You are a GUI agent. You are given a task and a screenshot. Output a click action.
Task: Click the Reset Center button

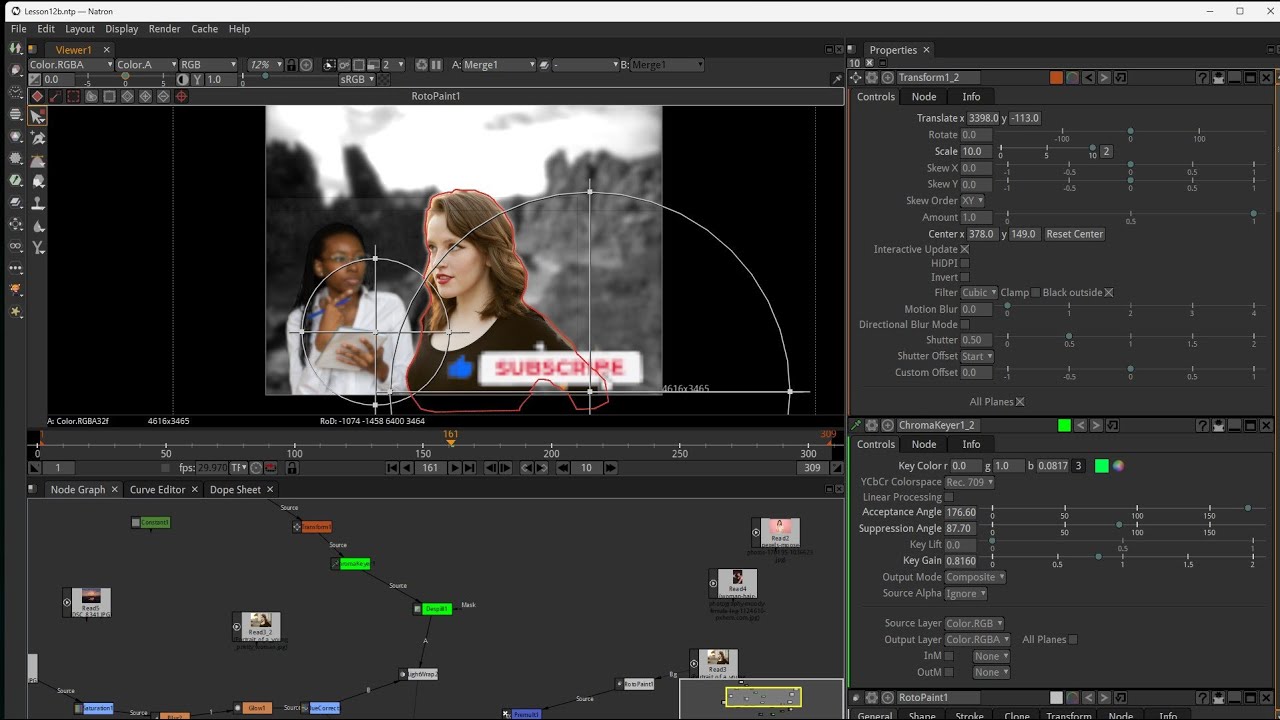pyautogui.click(x=1075, y=234)
